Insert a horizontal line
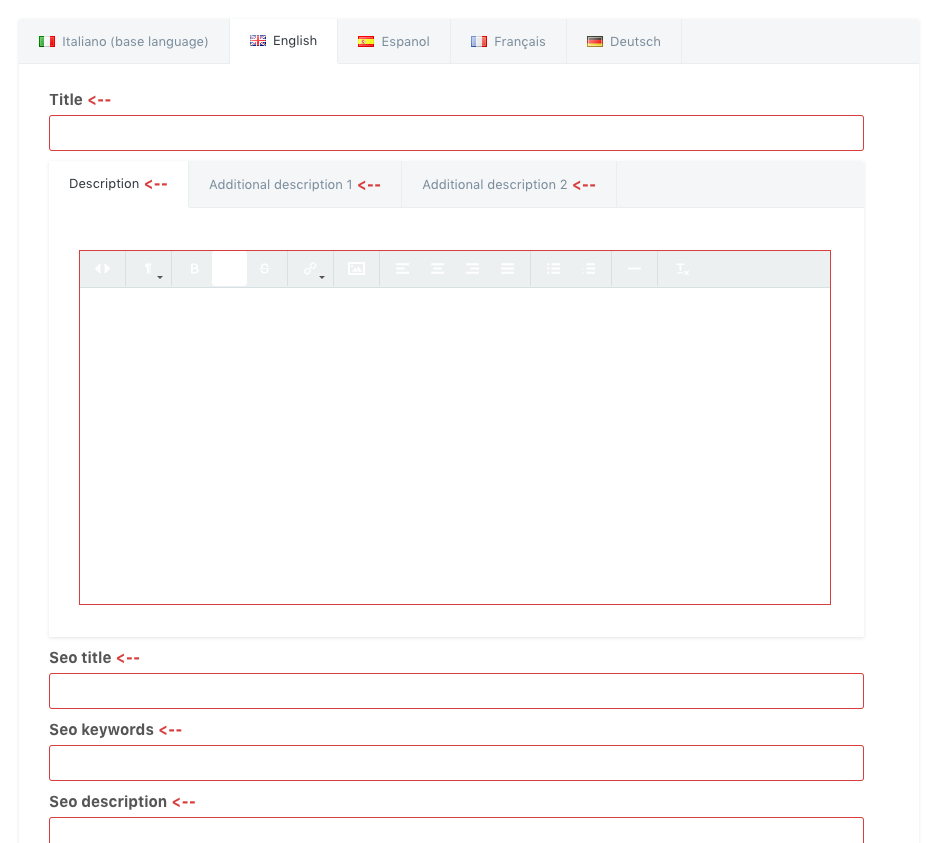This screenshot has width=939, height=843. pyautogui.click(x=634, y=269)
